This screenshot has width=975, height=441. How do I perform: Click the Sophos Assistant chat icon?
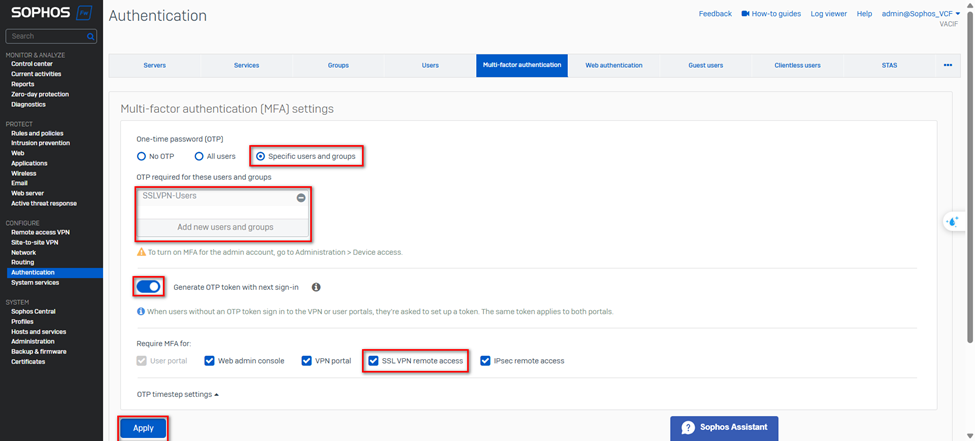(688, 428)
